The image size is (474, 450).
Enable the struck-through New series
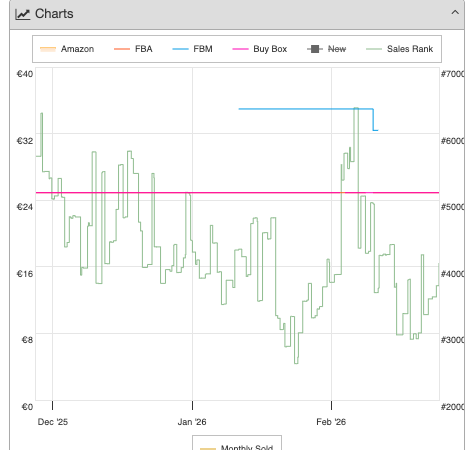click(x=326, y=49)
